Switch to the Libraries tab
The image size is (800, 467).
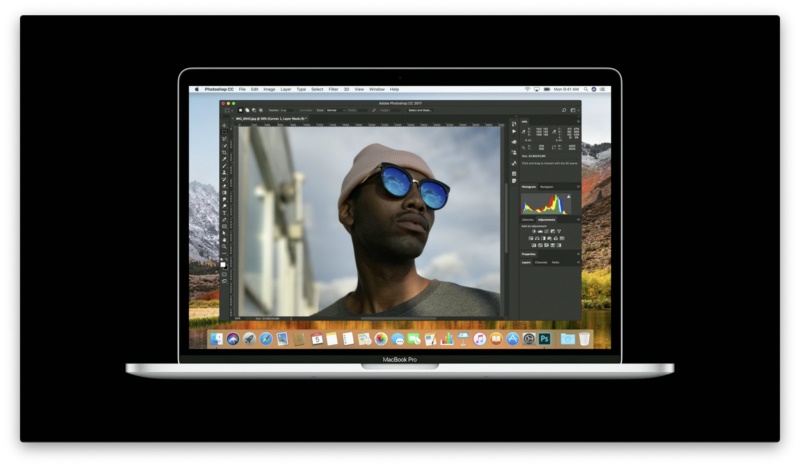coord(528,219)
